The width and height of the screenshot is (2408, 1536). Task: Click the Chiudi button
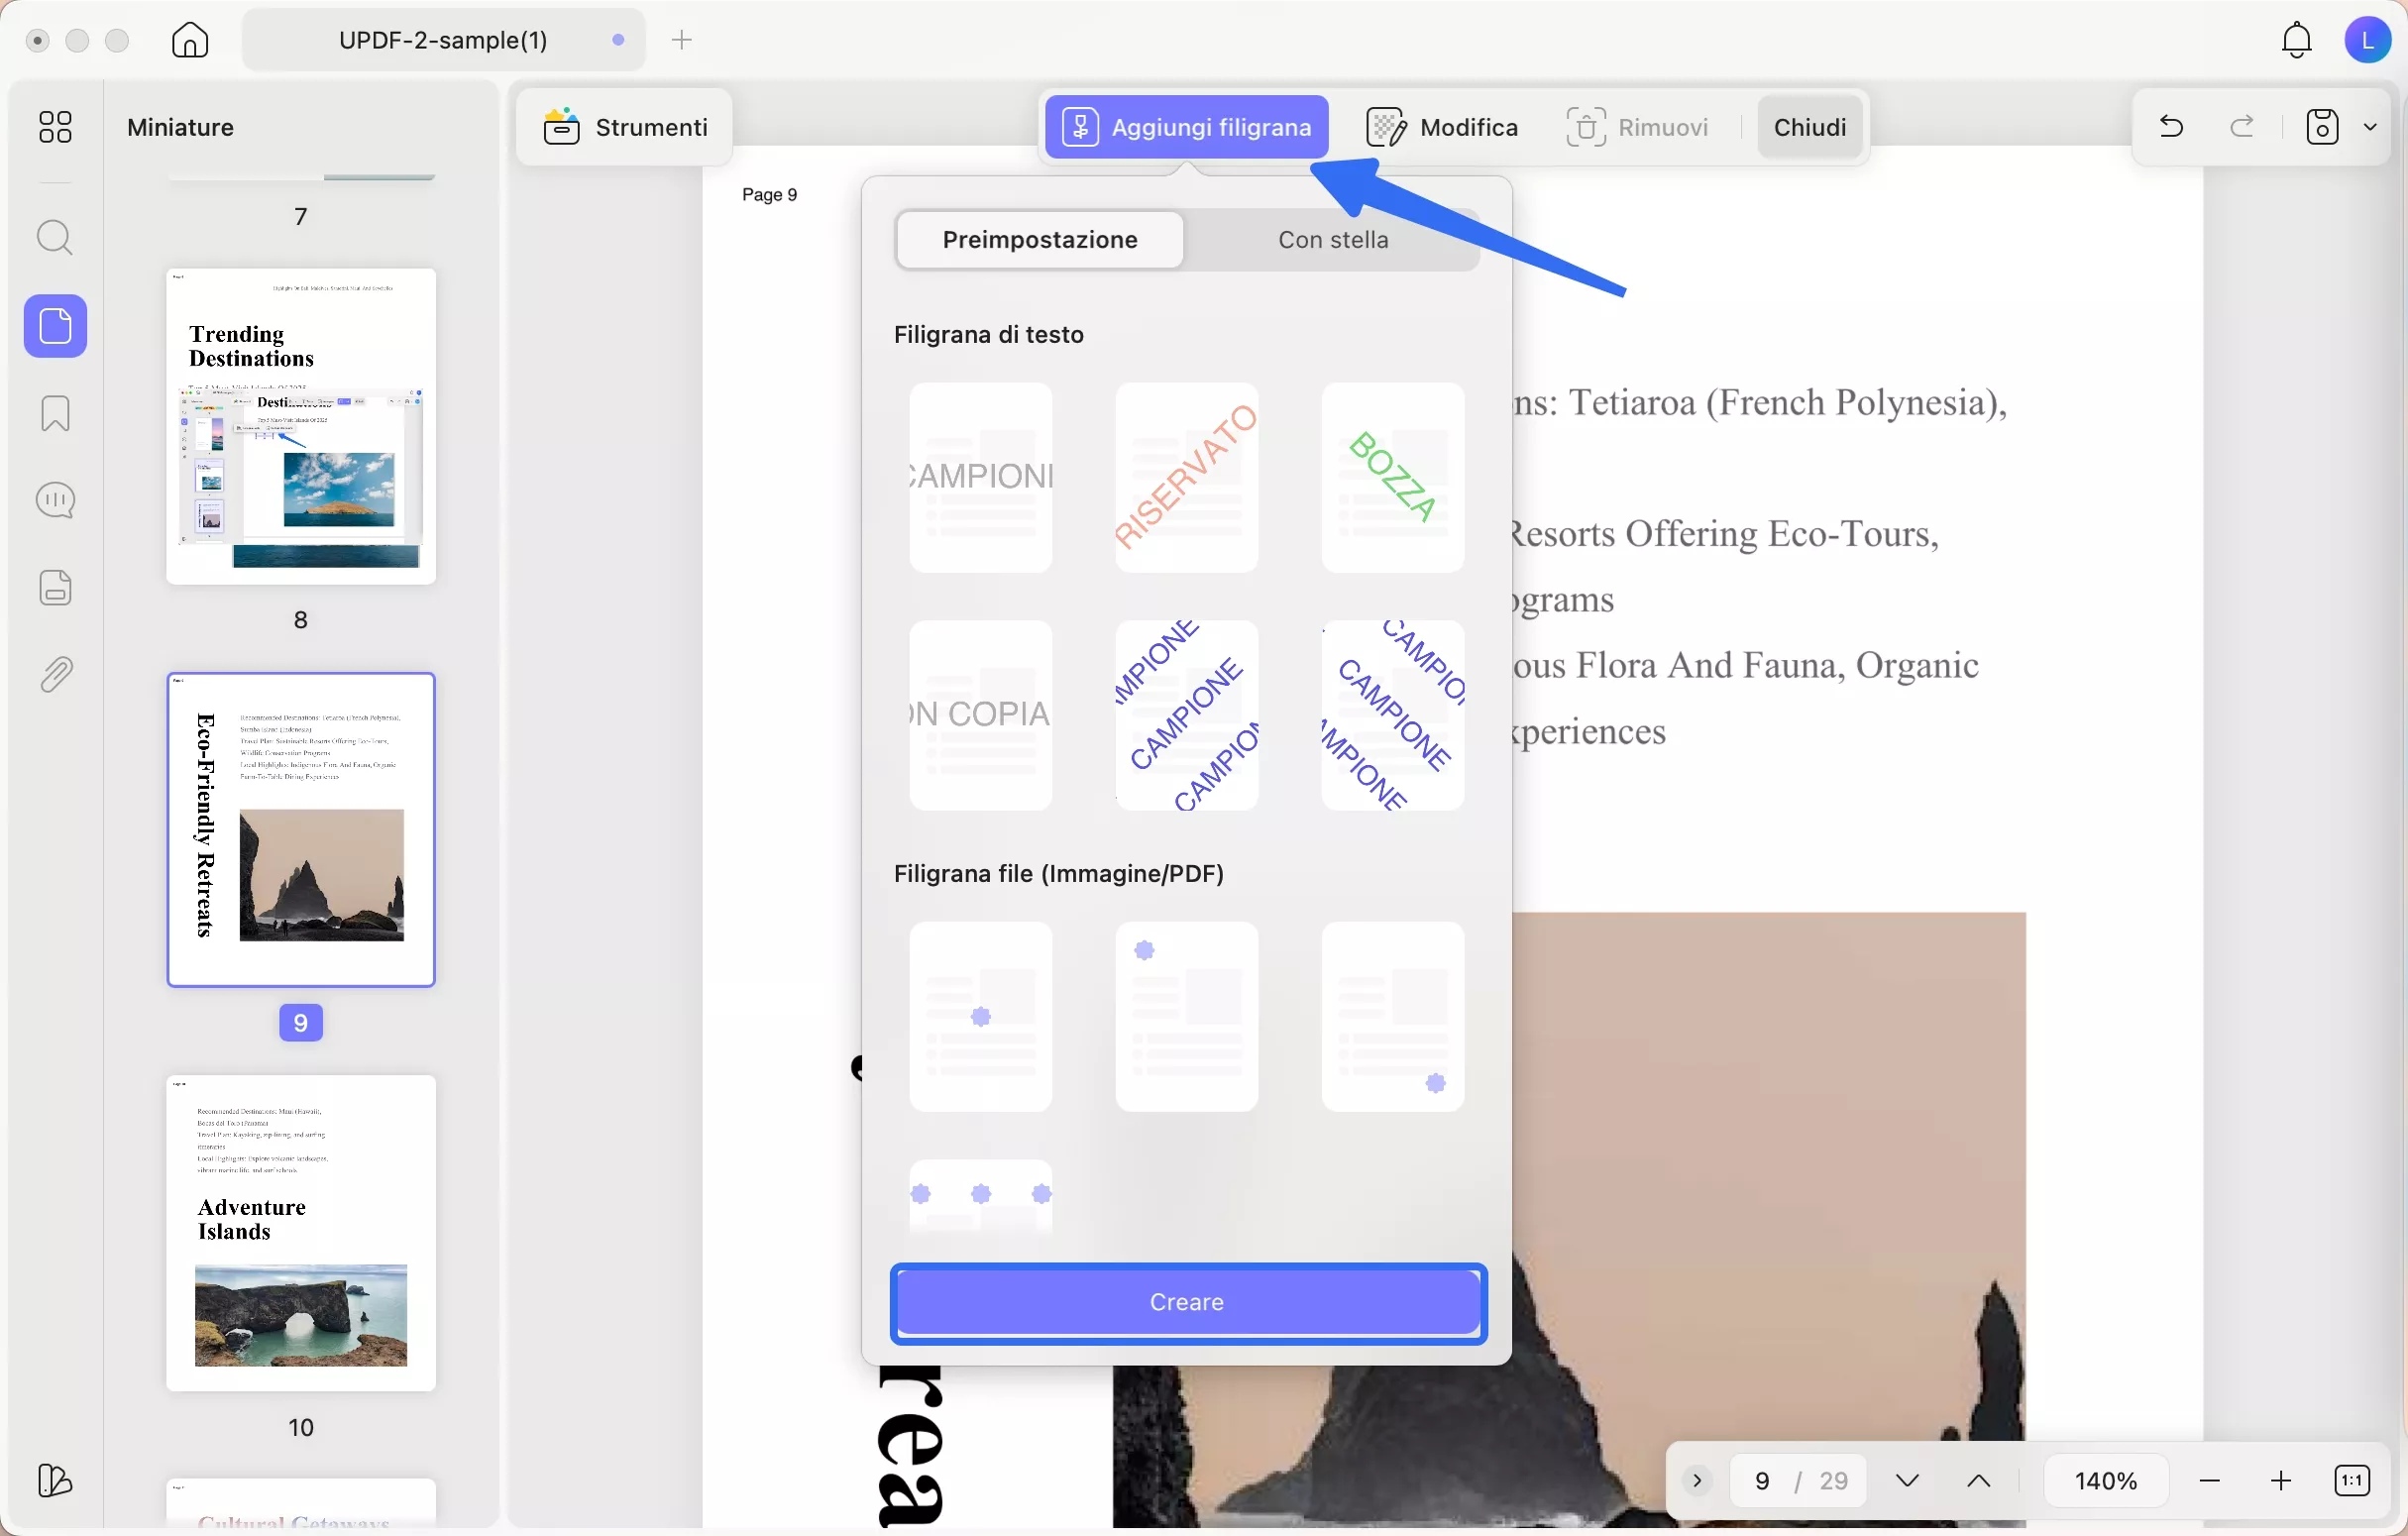tap(1809, 127)
